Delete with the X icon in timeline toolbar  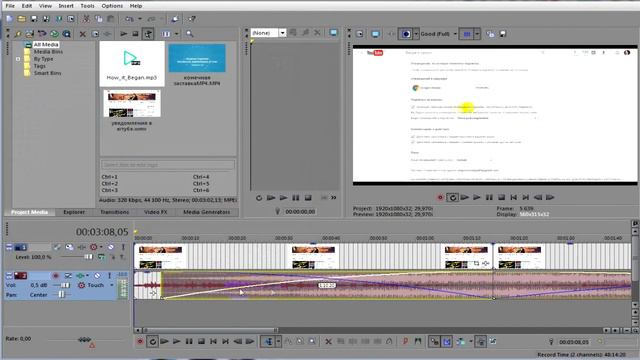point(328,342)
